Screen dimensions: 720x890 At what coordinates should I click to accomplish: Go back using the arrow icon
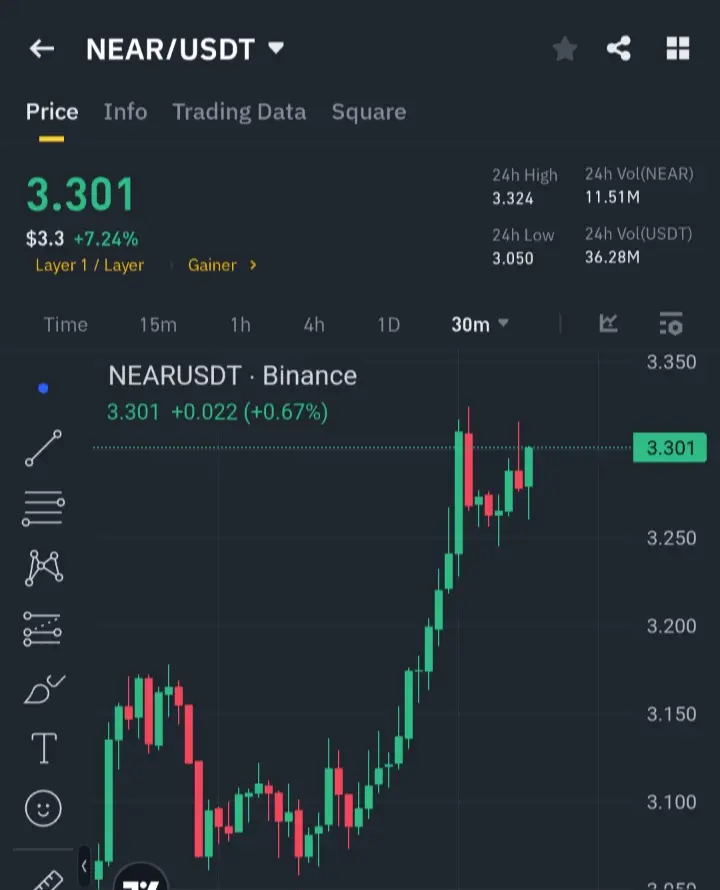pyautogui.click(x=42, y=49)
